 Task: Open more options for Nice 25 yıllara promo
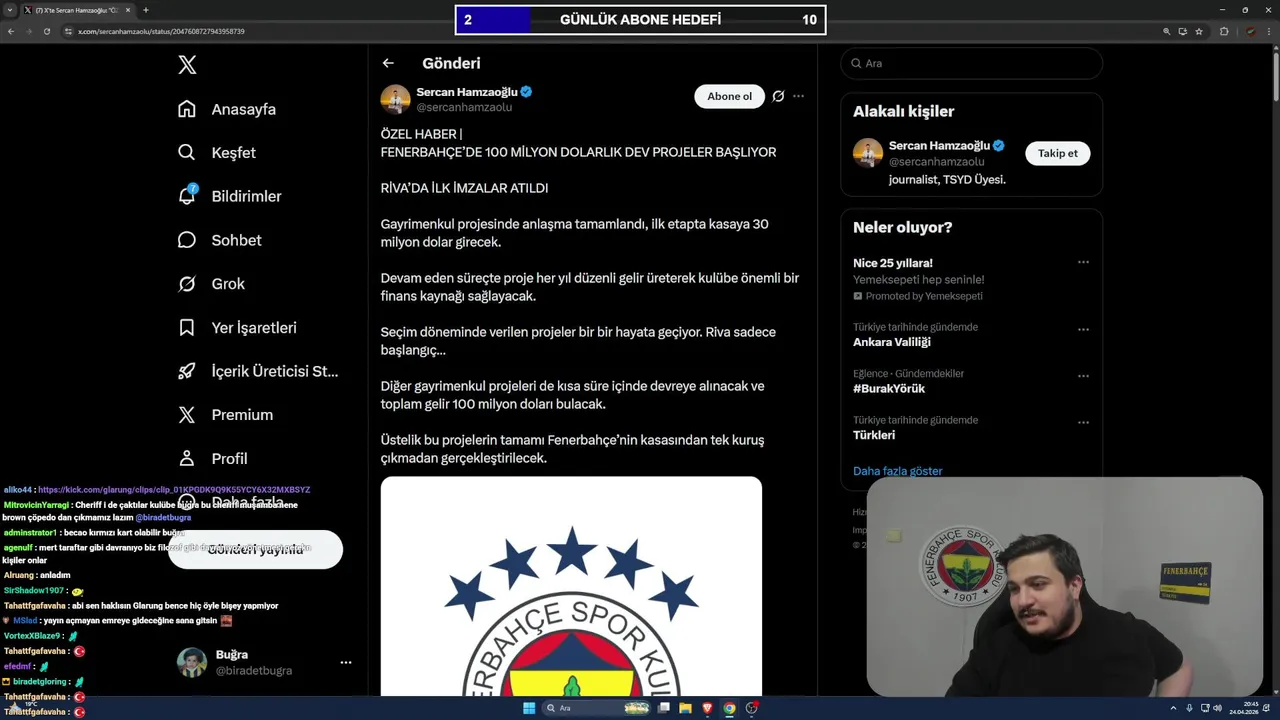pos(1083,262)
